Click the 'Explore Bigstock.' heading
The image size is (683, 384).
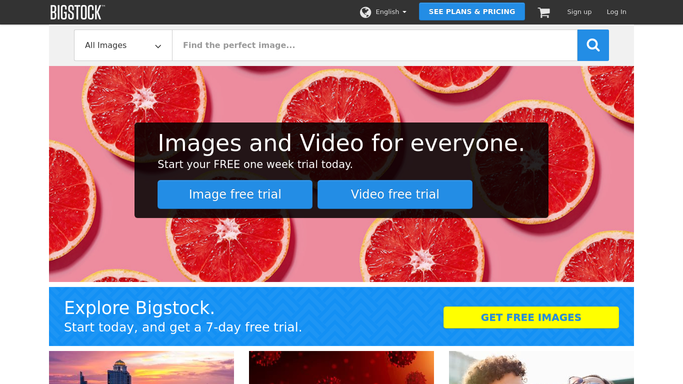pos(139,308)
